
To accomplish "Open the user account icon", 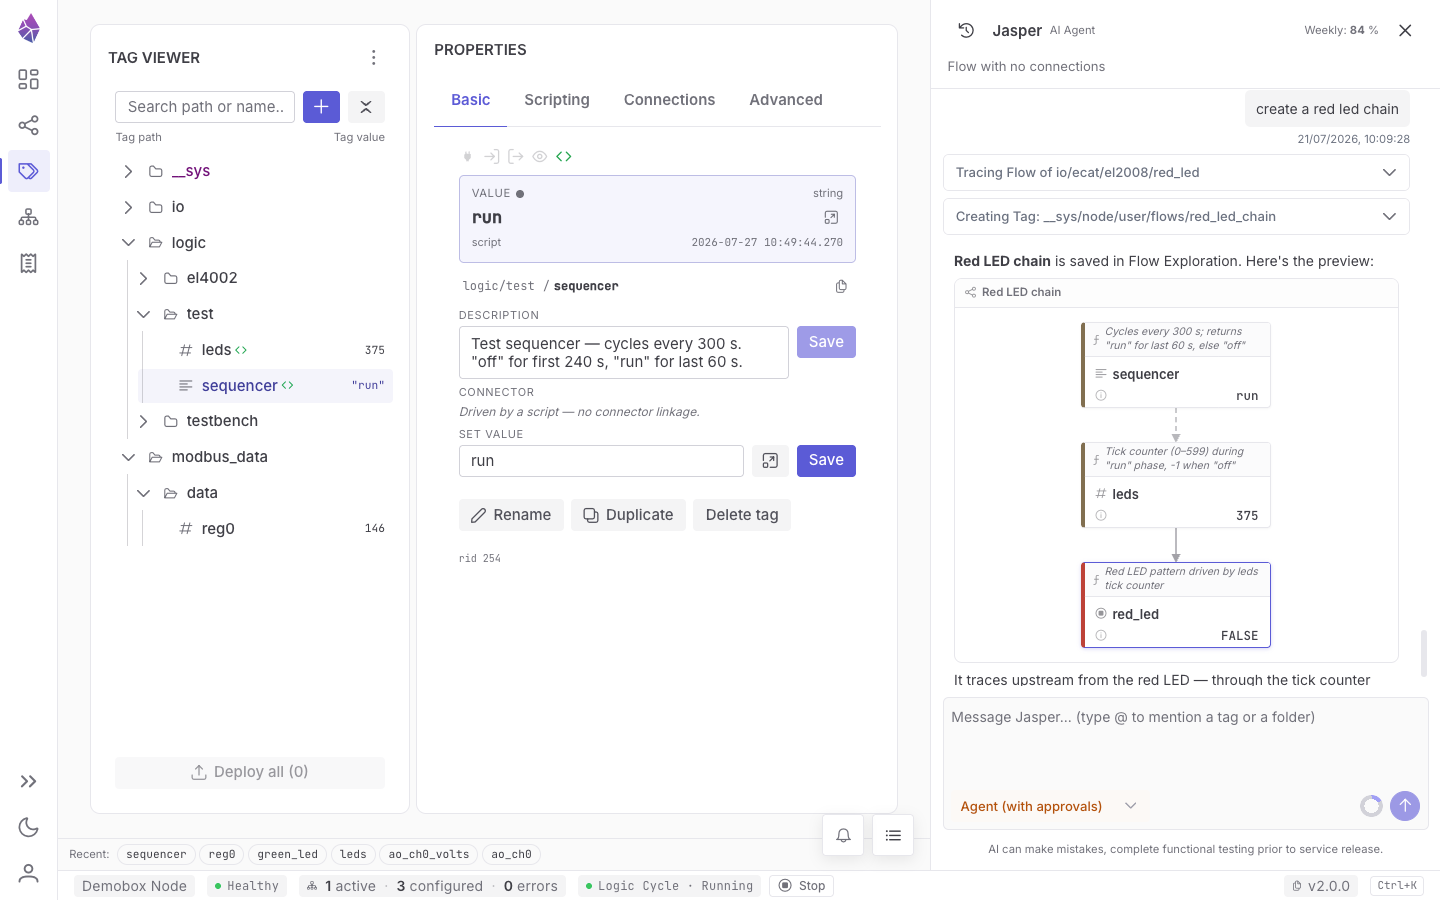I will point(28,873).
